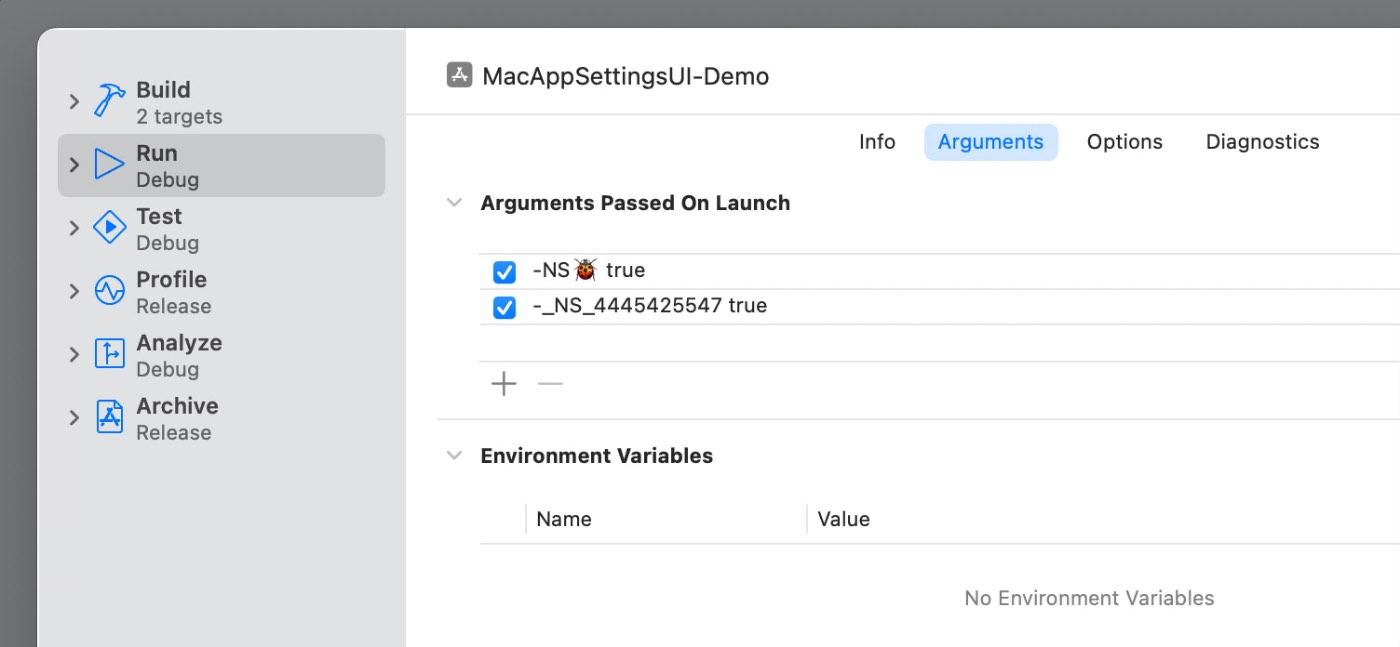
Task: Click the Profile waveform icon
Action: [x=109, y=291]
